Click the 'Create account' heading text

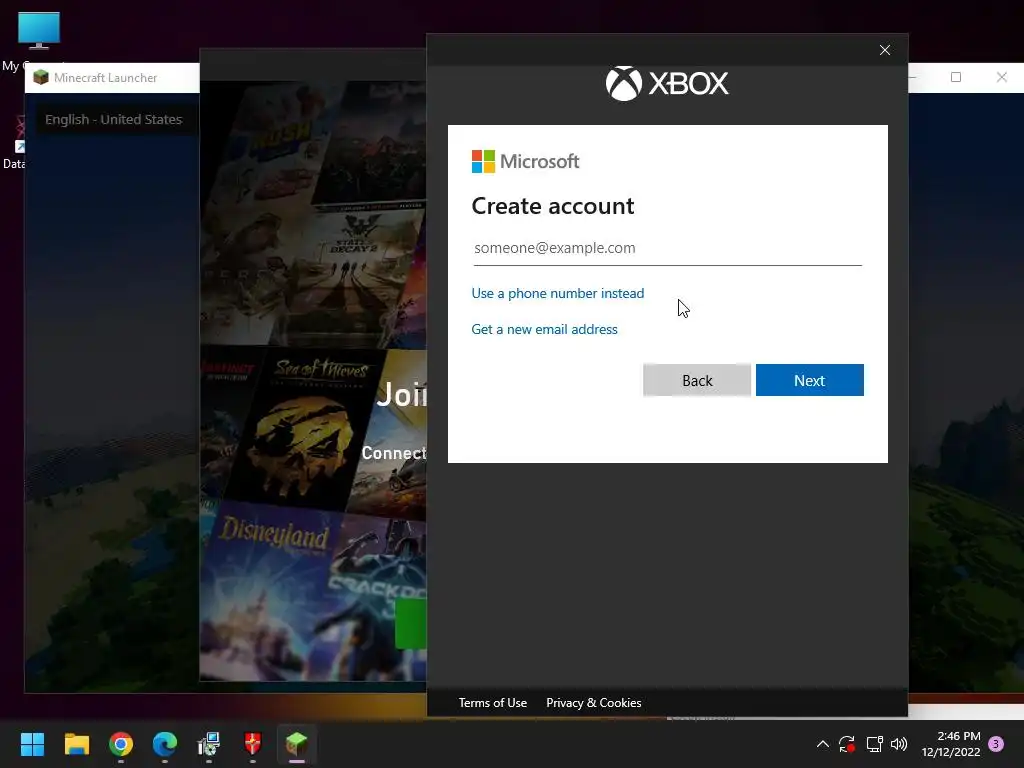(552, 206)
